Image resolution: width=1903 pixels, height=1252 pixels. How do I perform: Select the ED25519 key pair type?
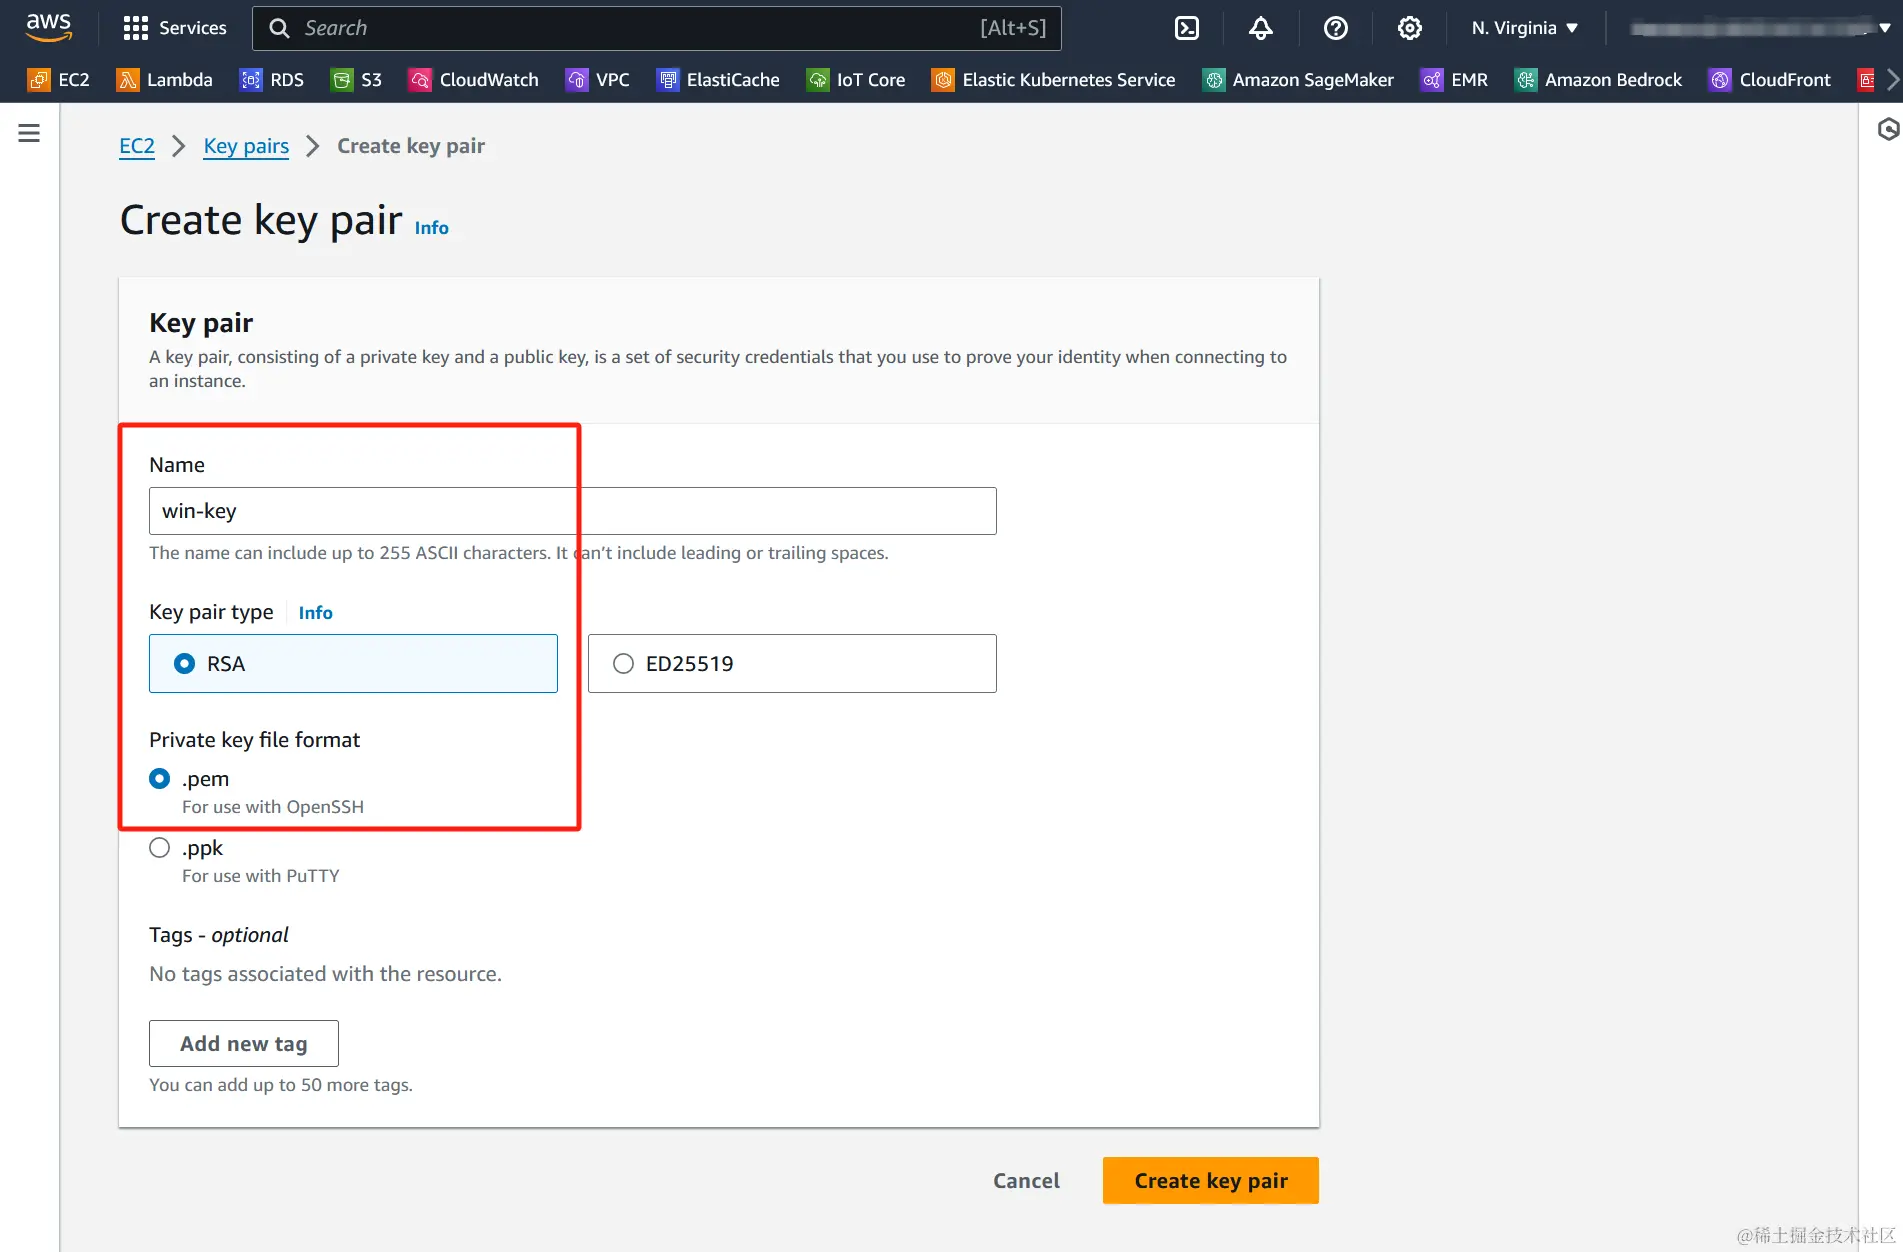click(x=792, y=663)
